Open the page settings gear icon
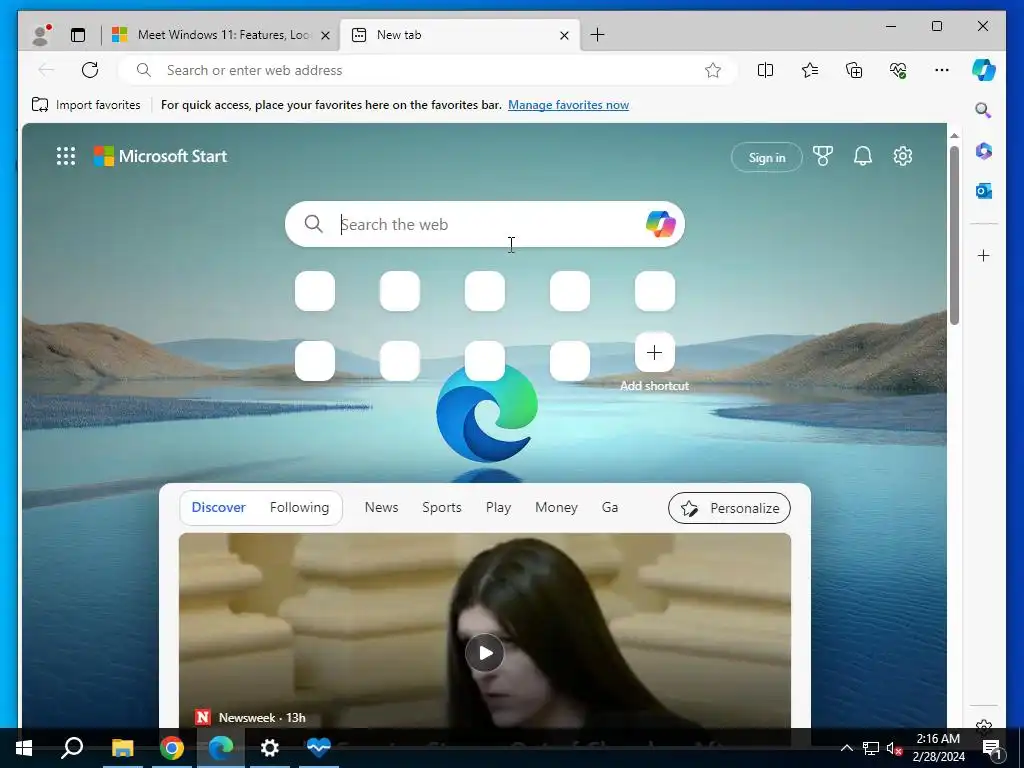The width and height of the screenshot is (1024, 768). [x=903, y=156]
